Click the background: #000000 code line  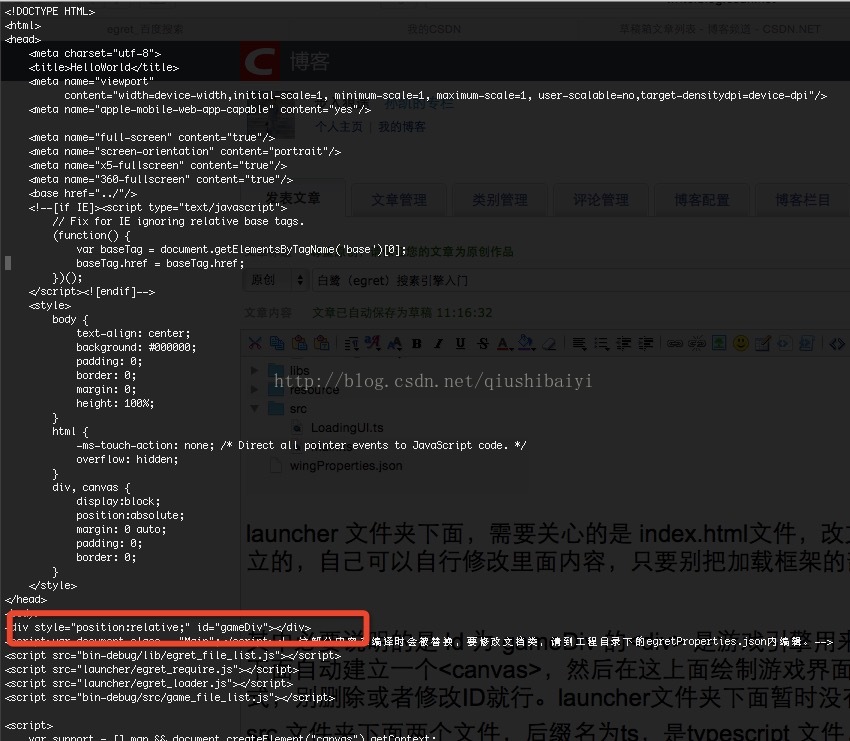136,347
